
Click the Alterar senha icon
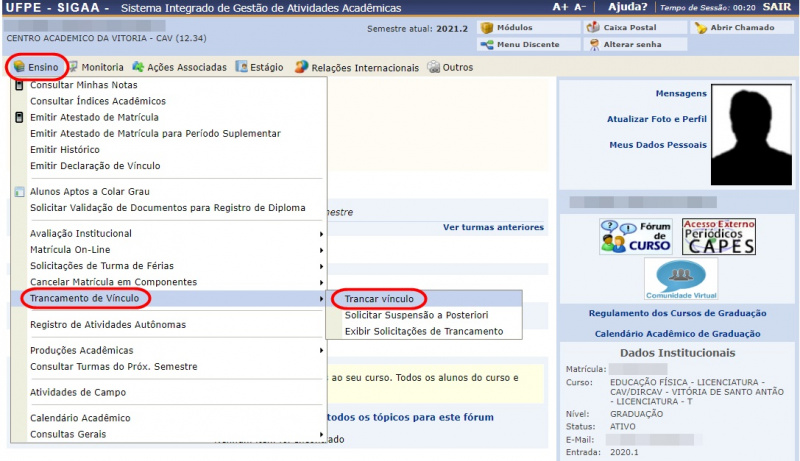594,45
